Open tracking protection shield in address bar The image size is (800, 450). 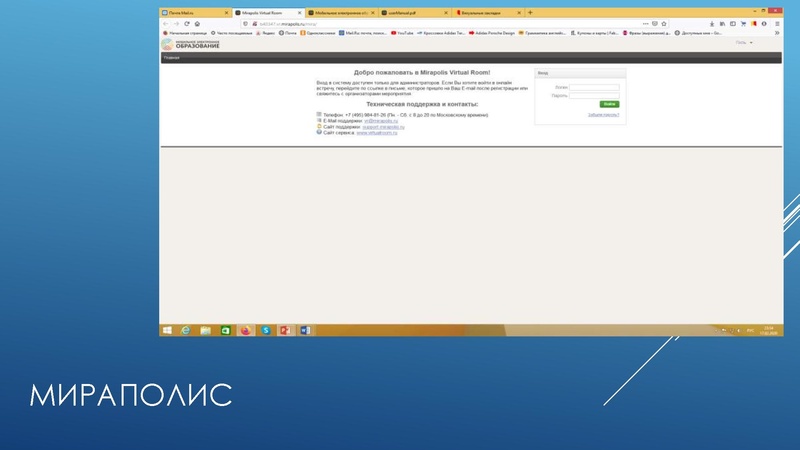click(245, 24)
